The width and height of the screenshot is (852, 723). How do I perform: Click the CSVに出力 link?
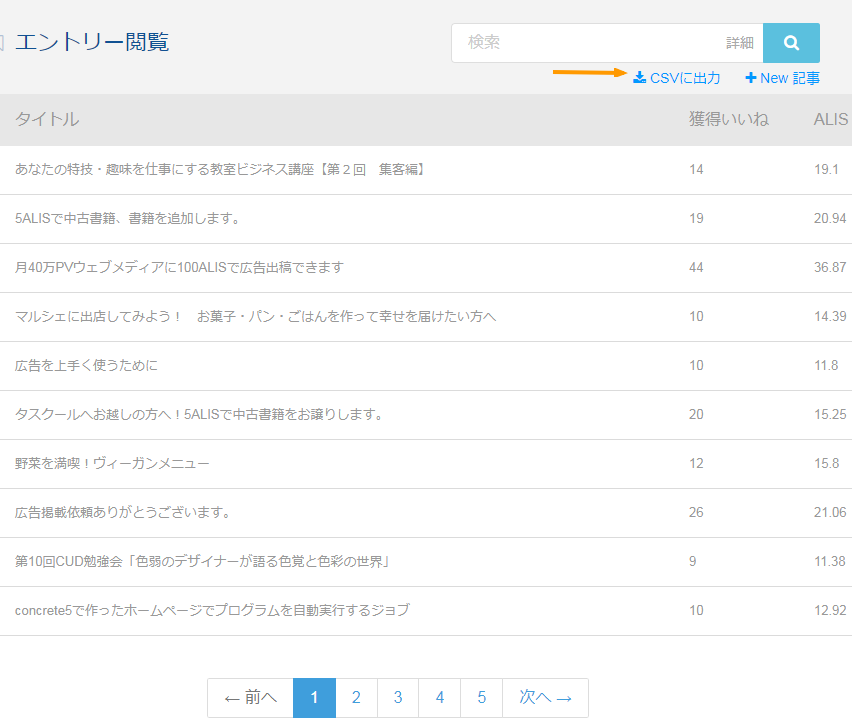pyautogui.click(x=684, y=78)
